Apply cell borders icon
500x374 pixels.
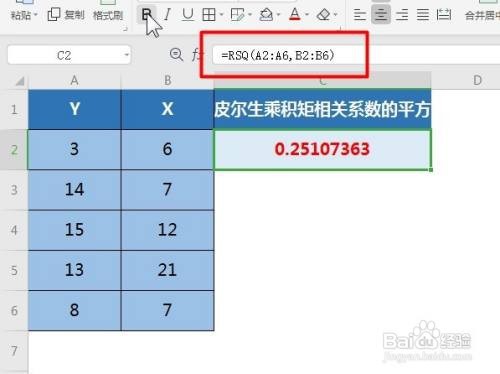[209, 15]
